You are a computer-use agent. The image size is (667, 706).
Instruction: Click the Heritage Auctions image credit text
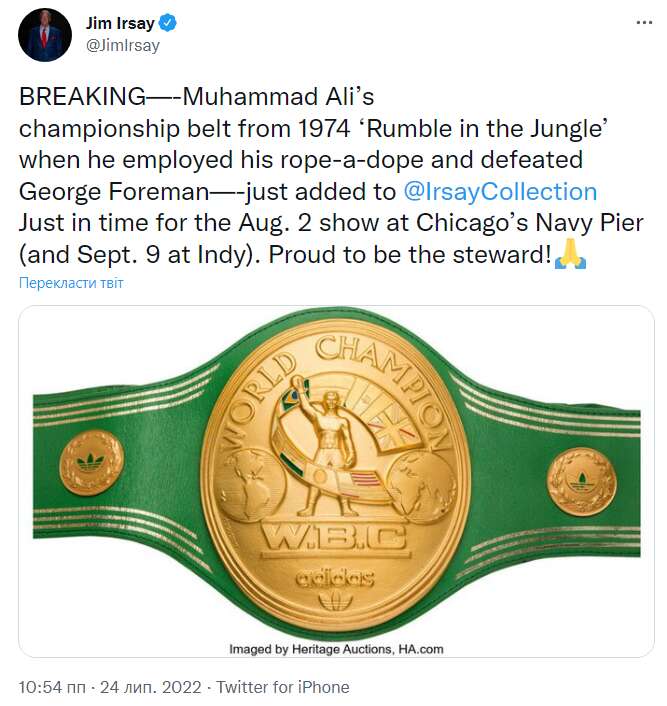pos(336,649)
